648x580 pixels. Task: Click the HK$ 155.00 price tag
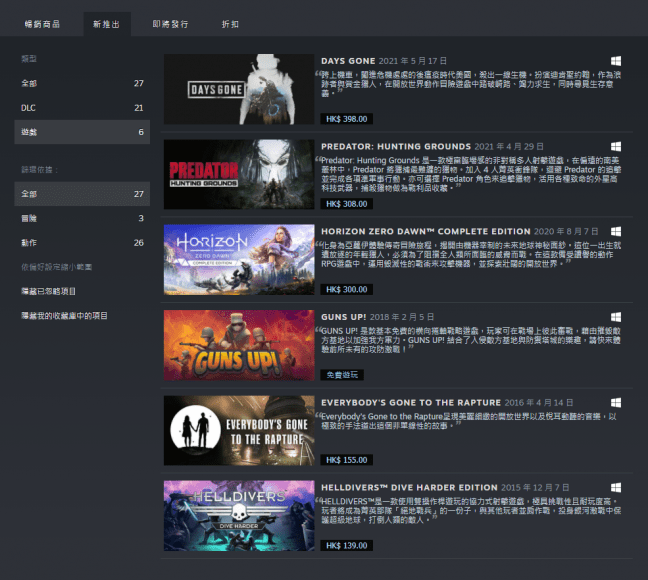[x=346, y=460]
